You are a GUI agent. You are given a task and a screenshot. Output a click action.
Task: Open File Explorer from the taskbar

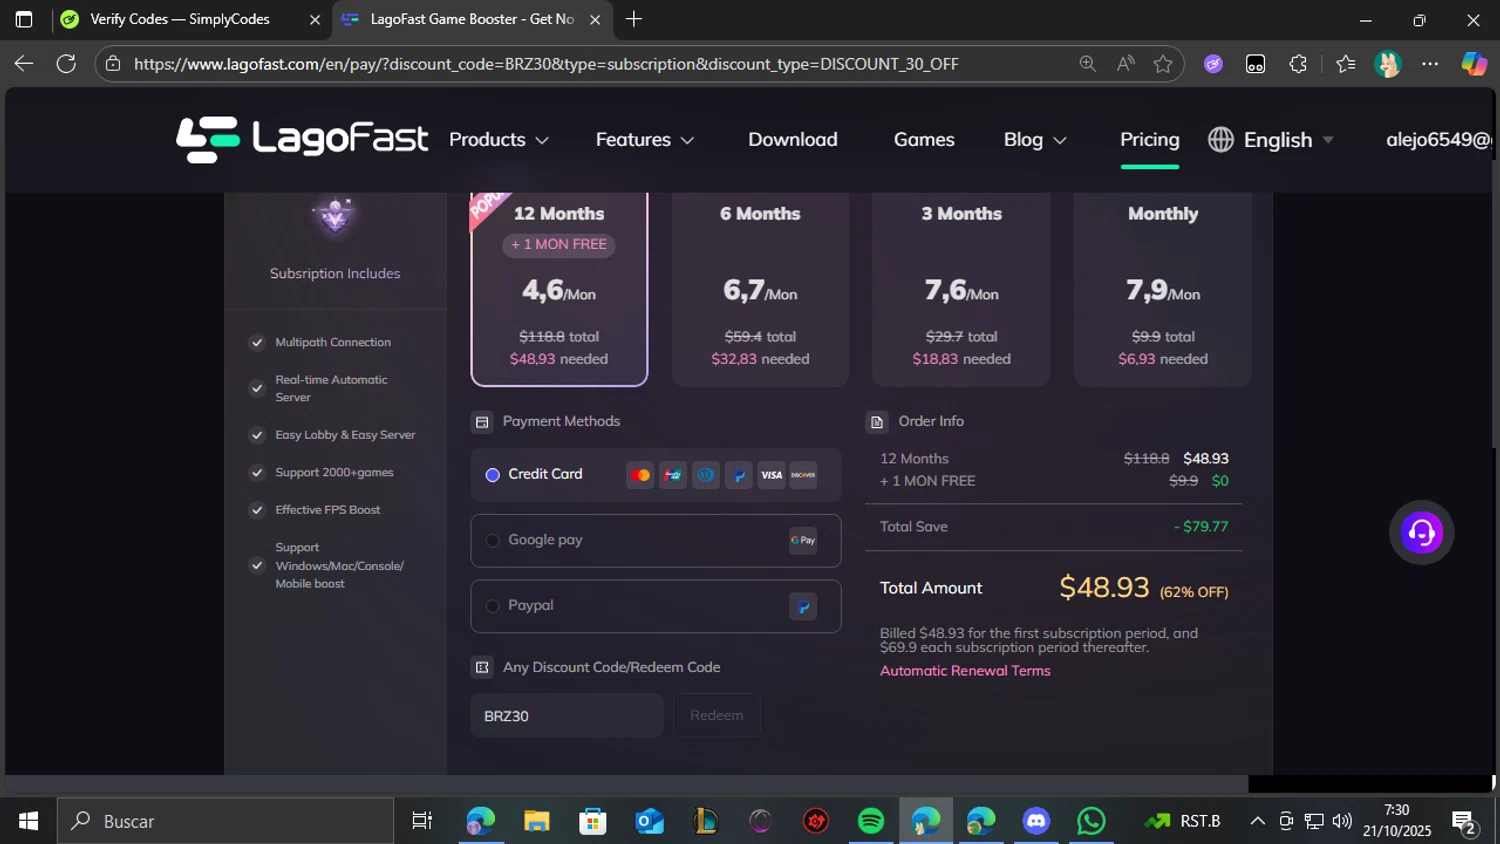[537, 821]
